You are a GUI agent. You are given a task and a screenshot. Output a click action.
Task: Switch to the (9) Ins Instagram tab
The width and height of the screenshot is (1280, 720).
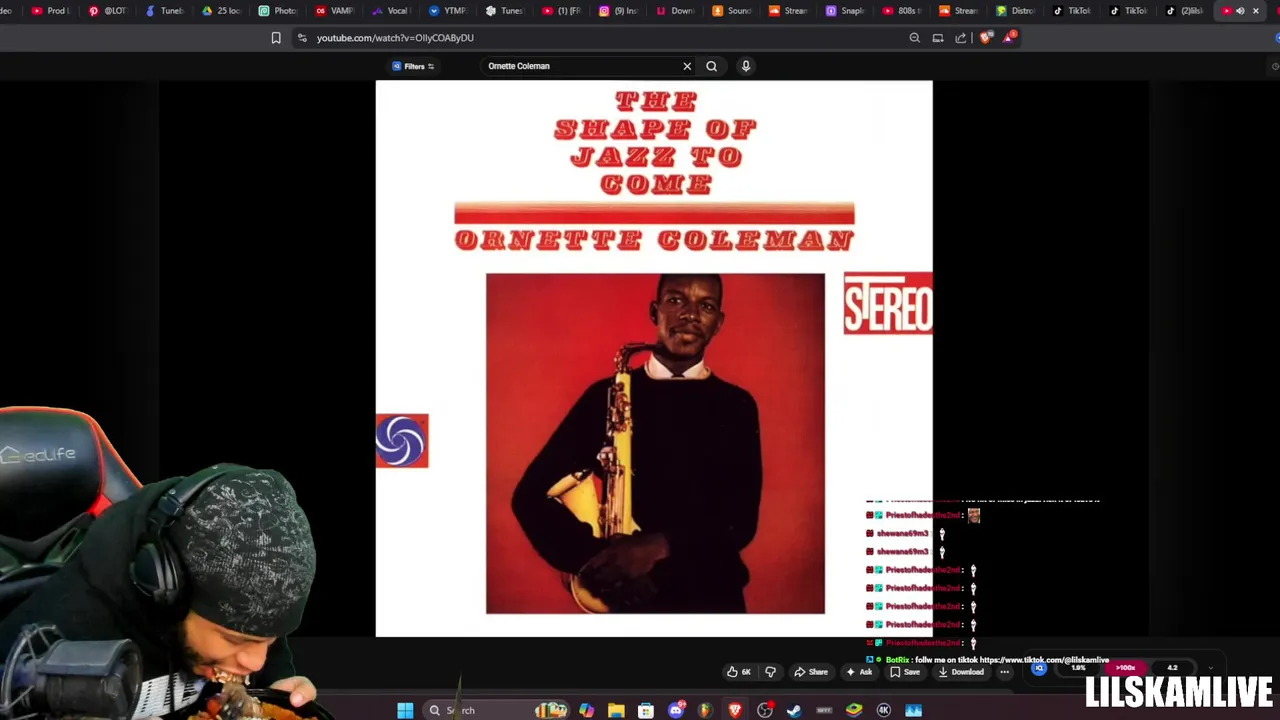click(x=619, y=11)
